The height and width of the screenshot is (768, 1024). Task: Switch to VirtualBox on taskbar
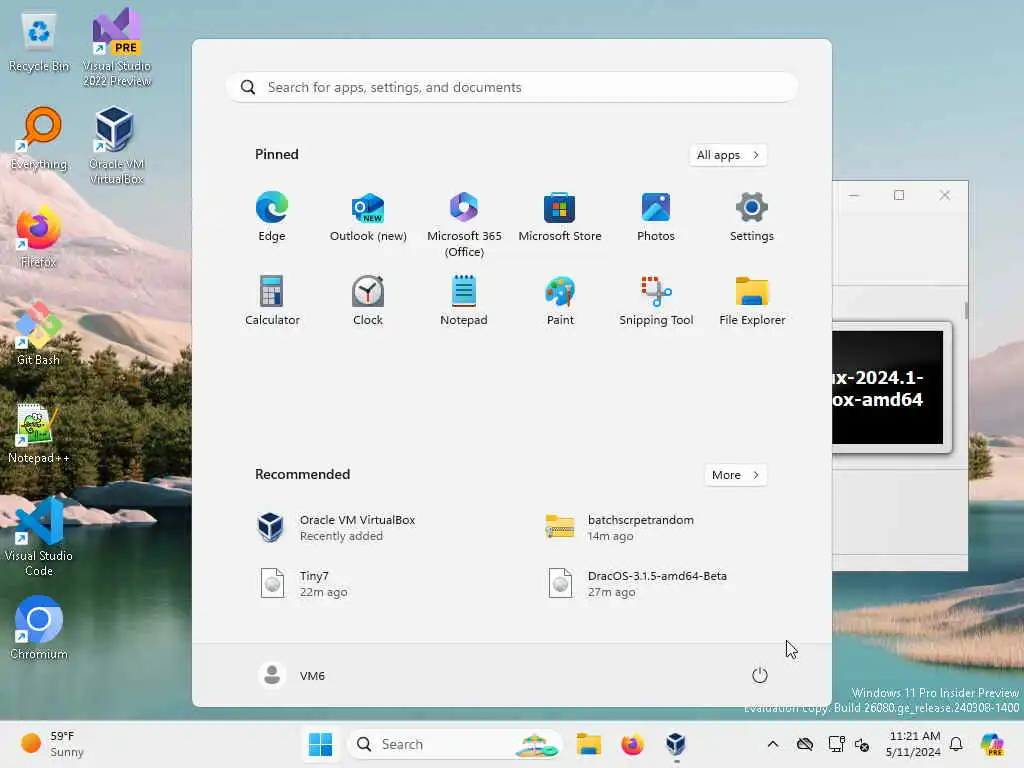(x=676, y=744)
